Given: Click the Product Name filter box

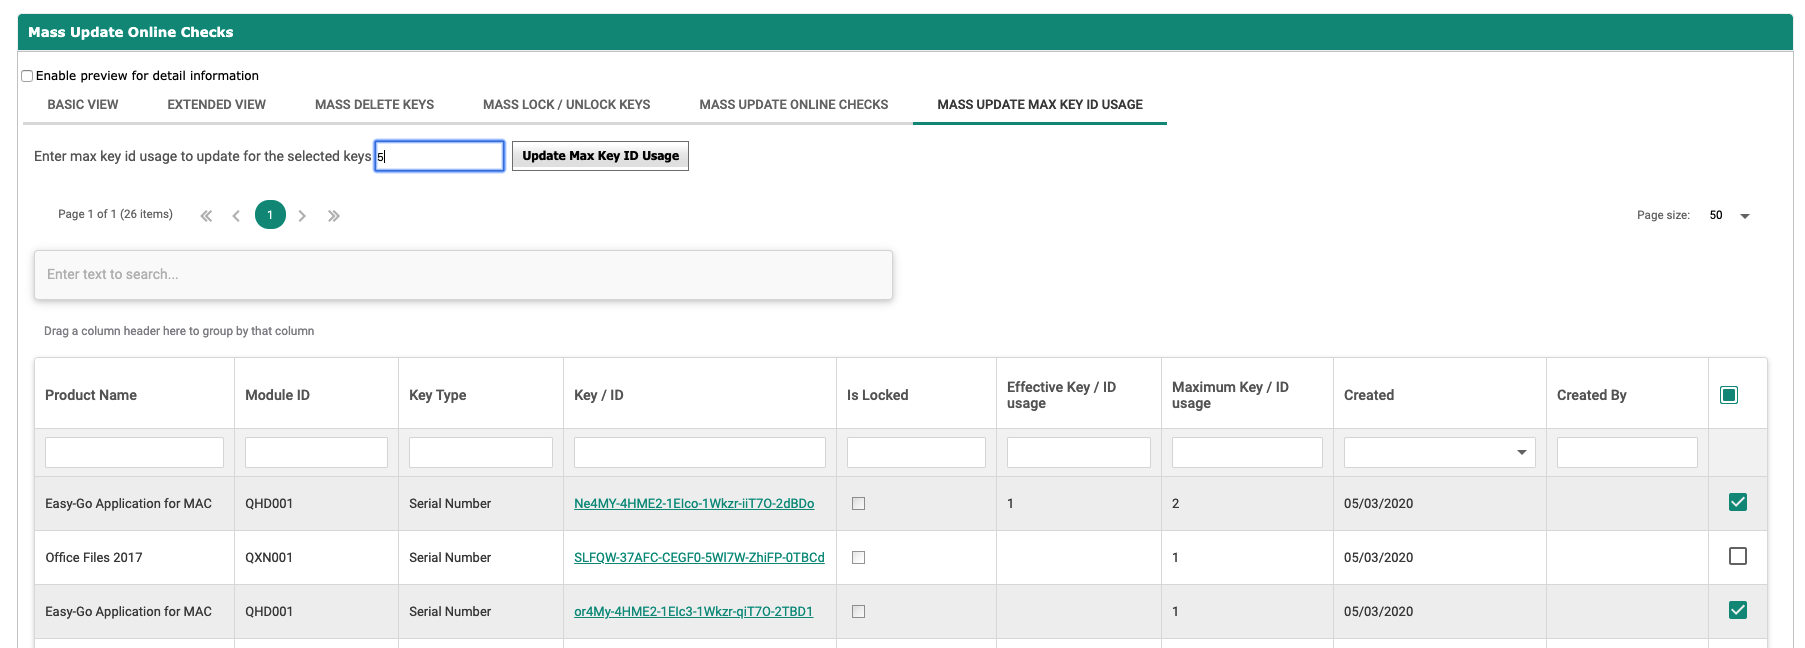Looking at the screenshot, I should tap(134, 453).
